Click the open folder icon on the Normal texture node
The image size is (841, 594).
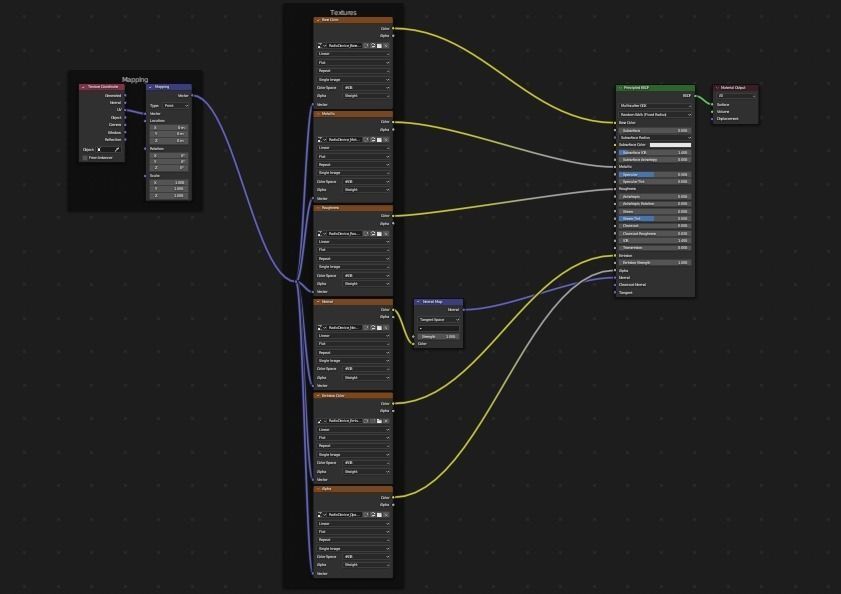379,327
